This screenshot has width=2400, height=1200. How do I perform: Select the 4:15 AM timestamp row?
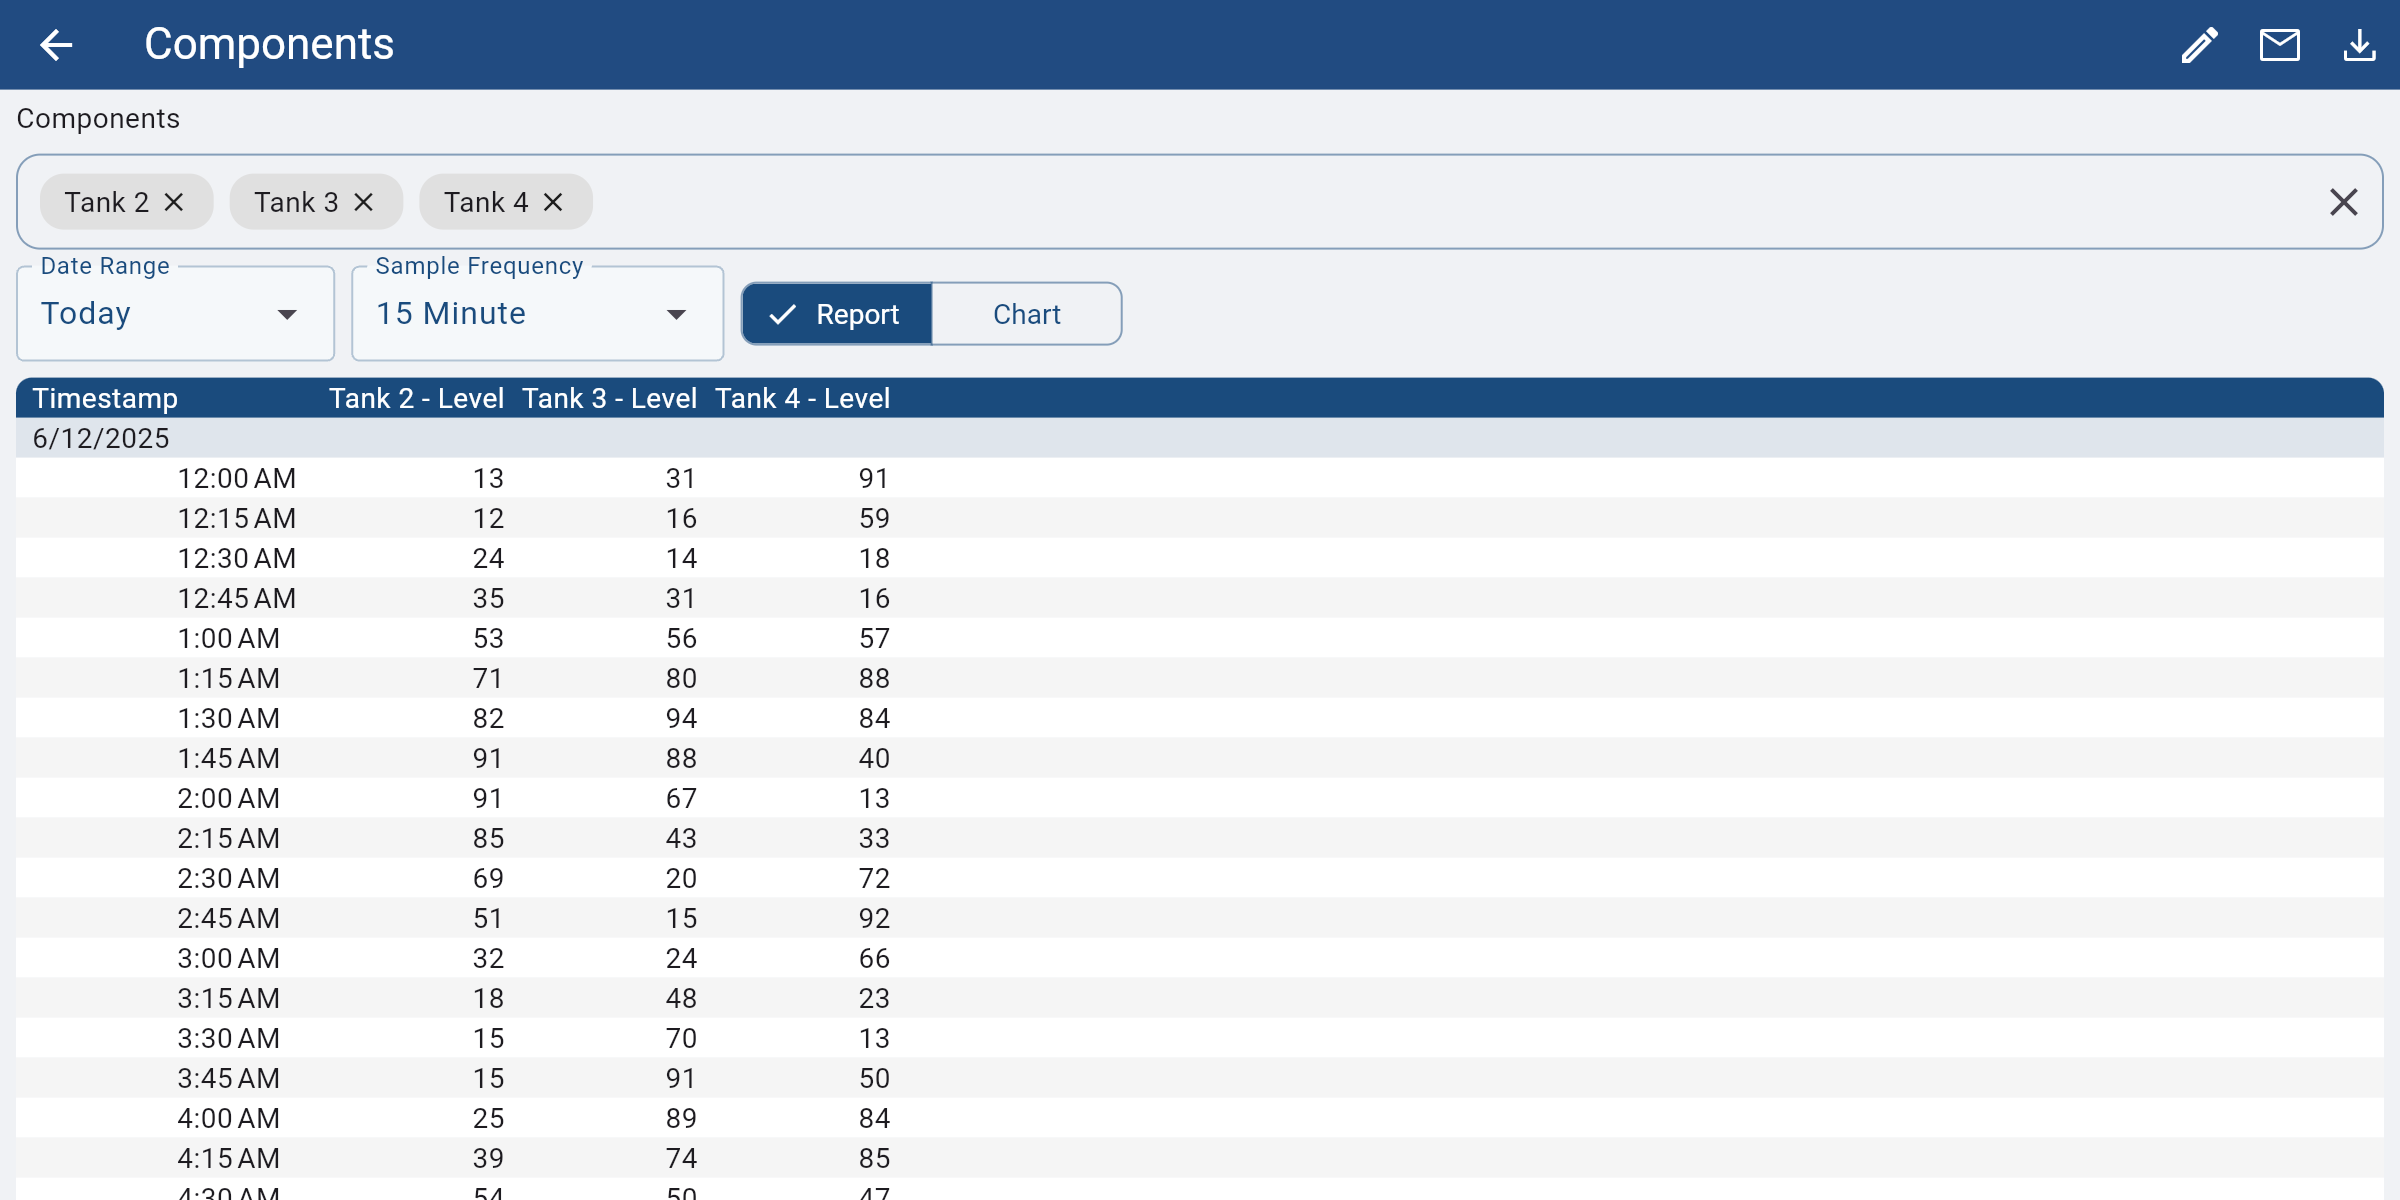coord(1200,1158)
